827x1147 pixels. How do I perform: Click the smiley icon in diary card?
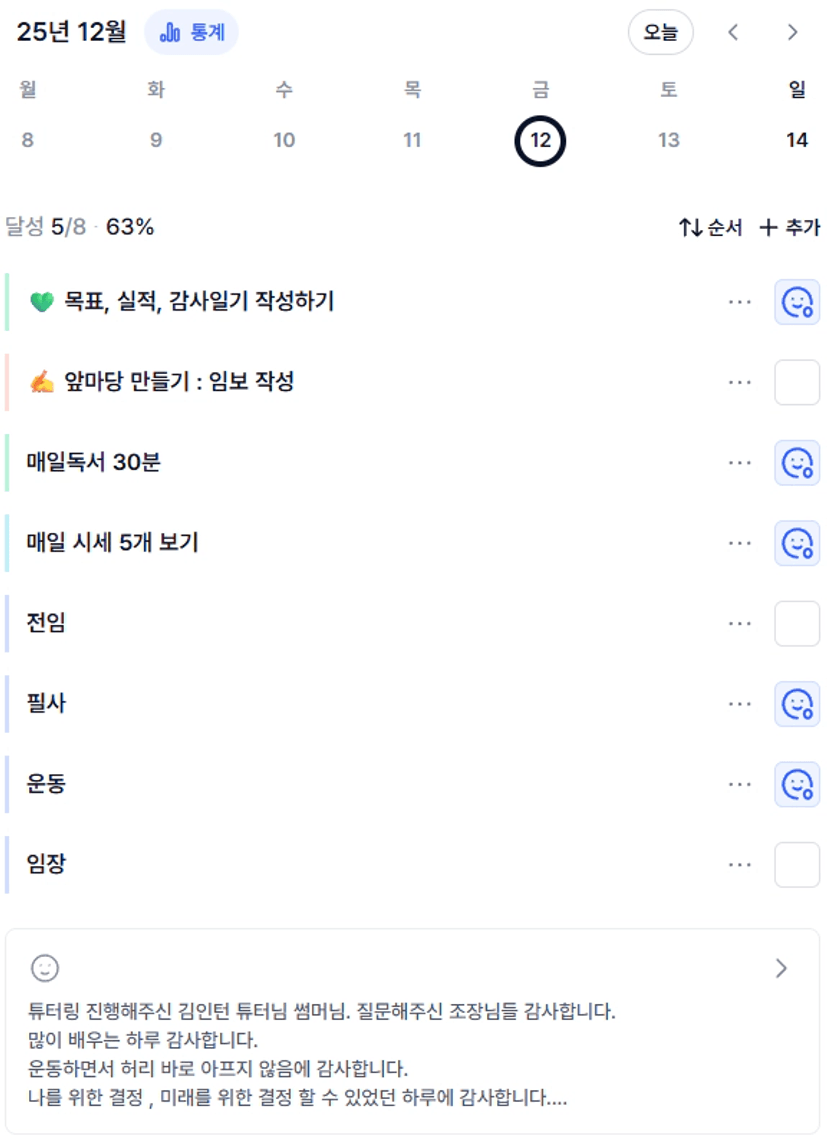[x=45, y=967]
